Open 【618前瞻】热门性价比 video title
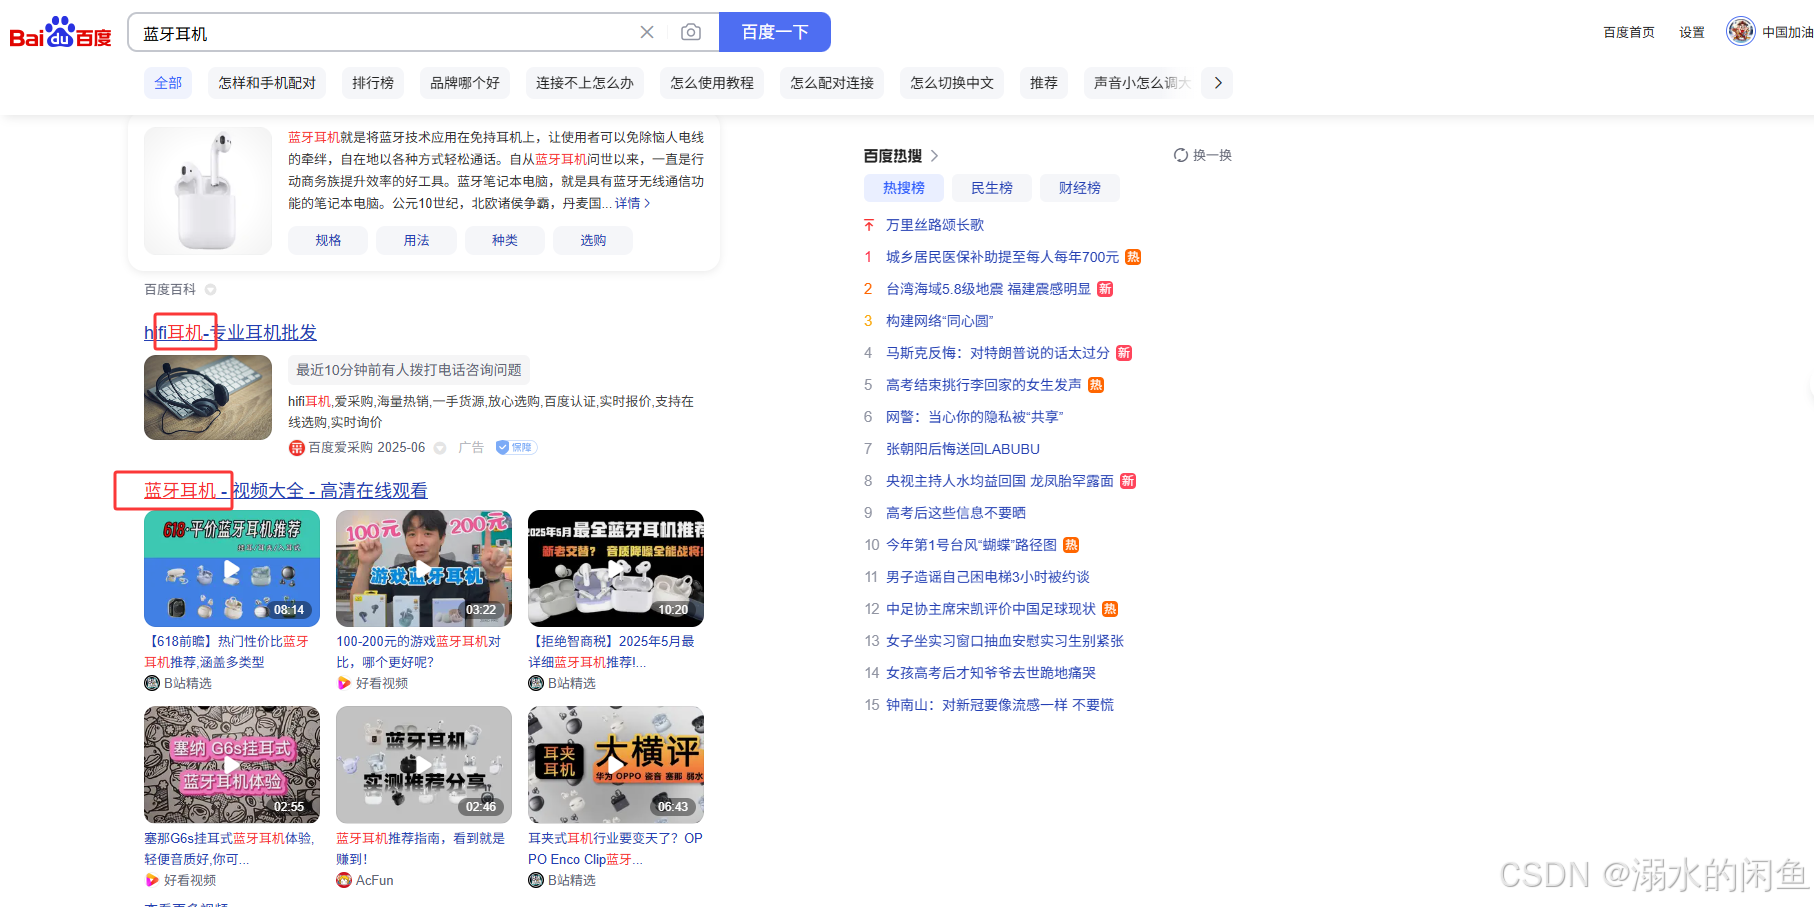The image size is (1814, 907). point(227,652)
